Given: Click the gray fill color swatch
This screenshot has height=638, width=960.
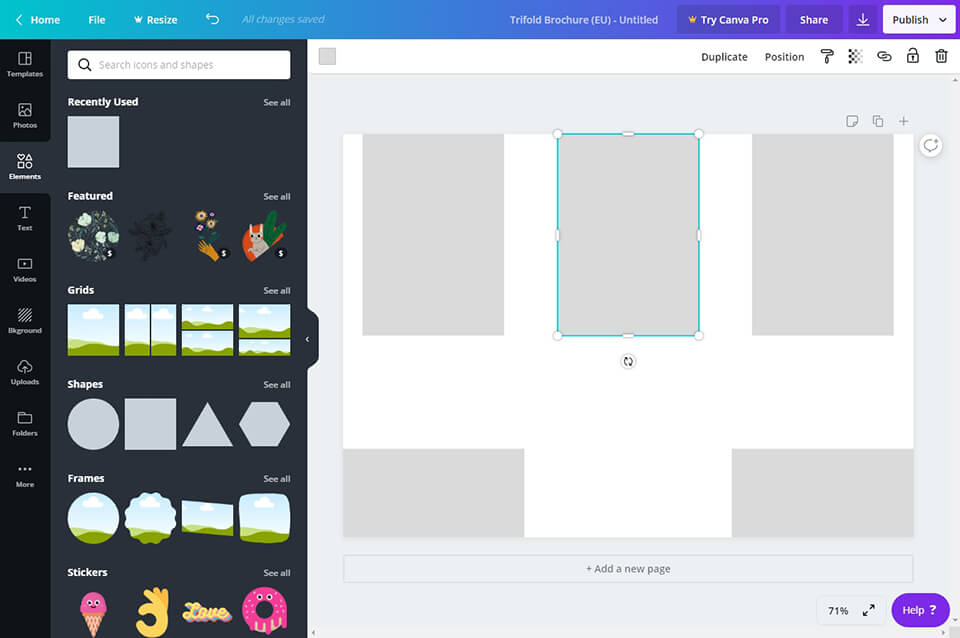Looking at the screenshot, I should pos(327,57).
